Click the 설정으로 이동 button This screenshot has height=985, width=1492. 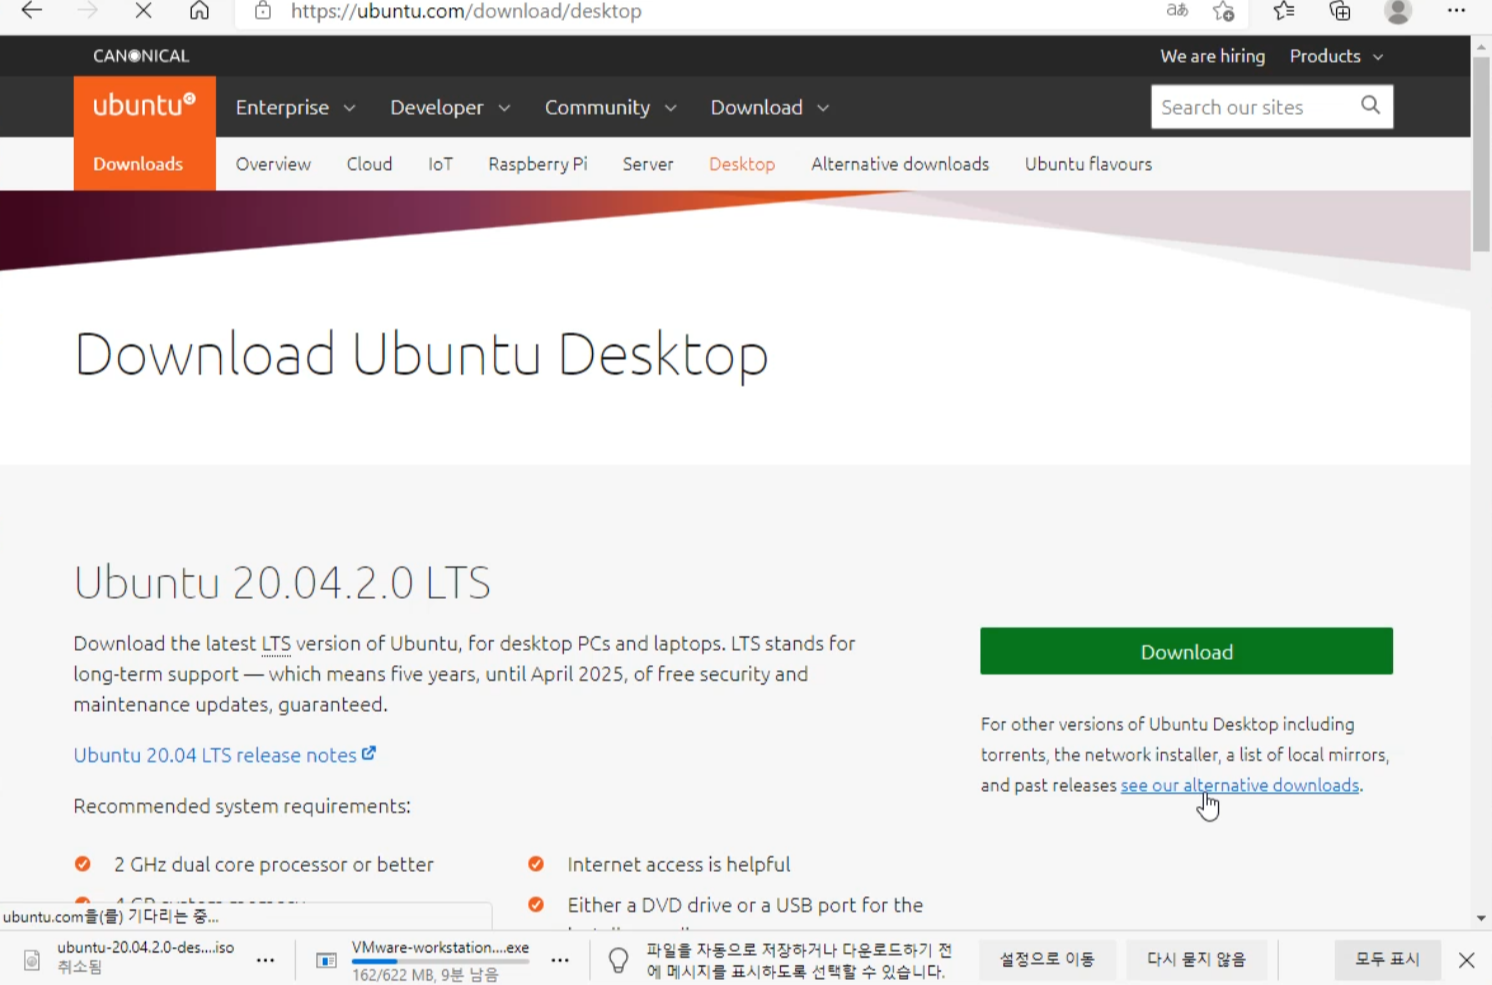[x=1047, y=959]
